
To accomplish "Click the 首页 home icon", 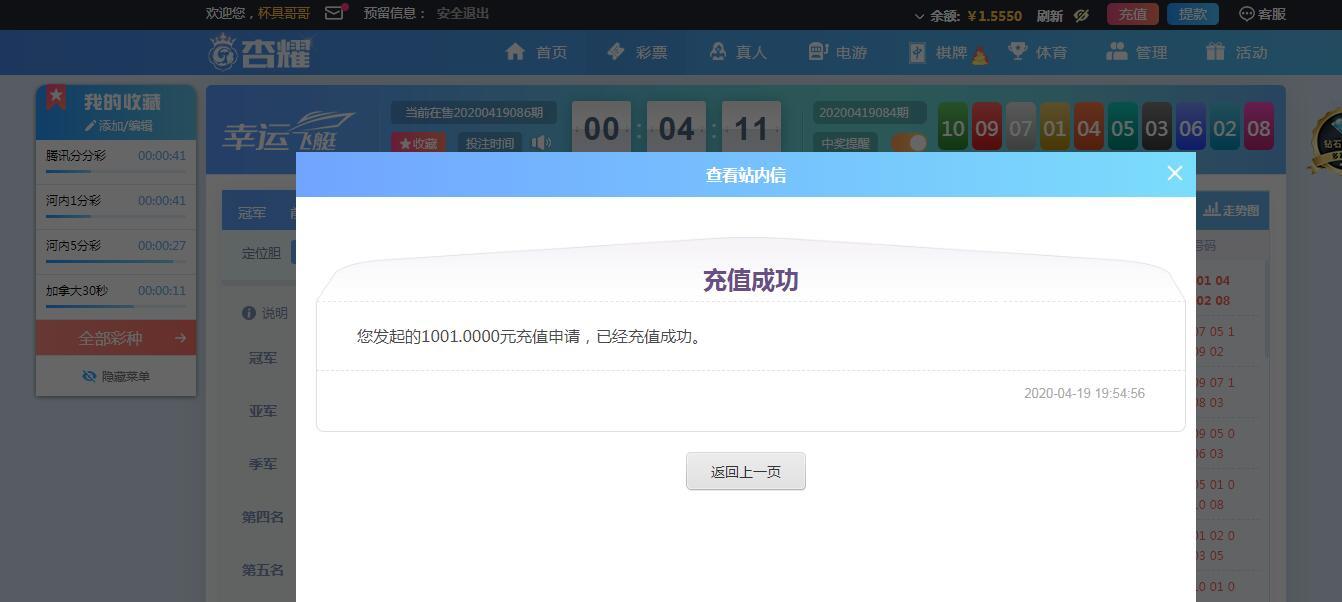I will [515, 52].
